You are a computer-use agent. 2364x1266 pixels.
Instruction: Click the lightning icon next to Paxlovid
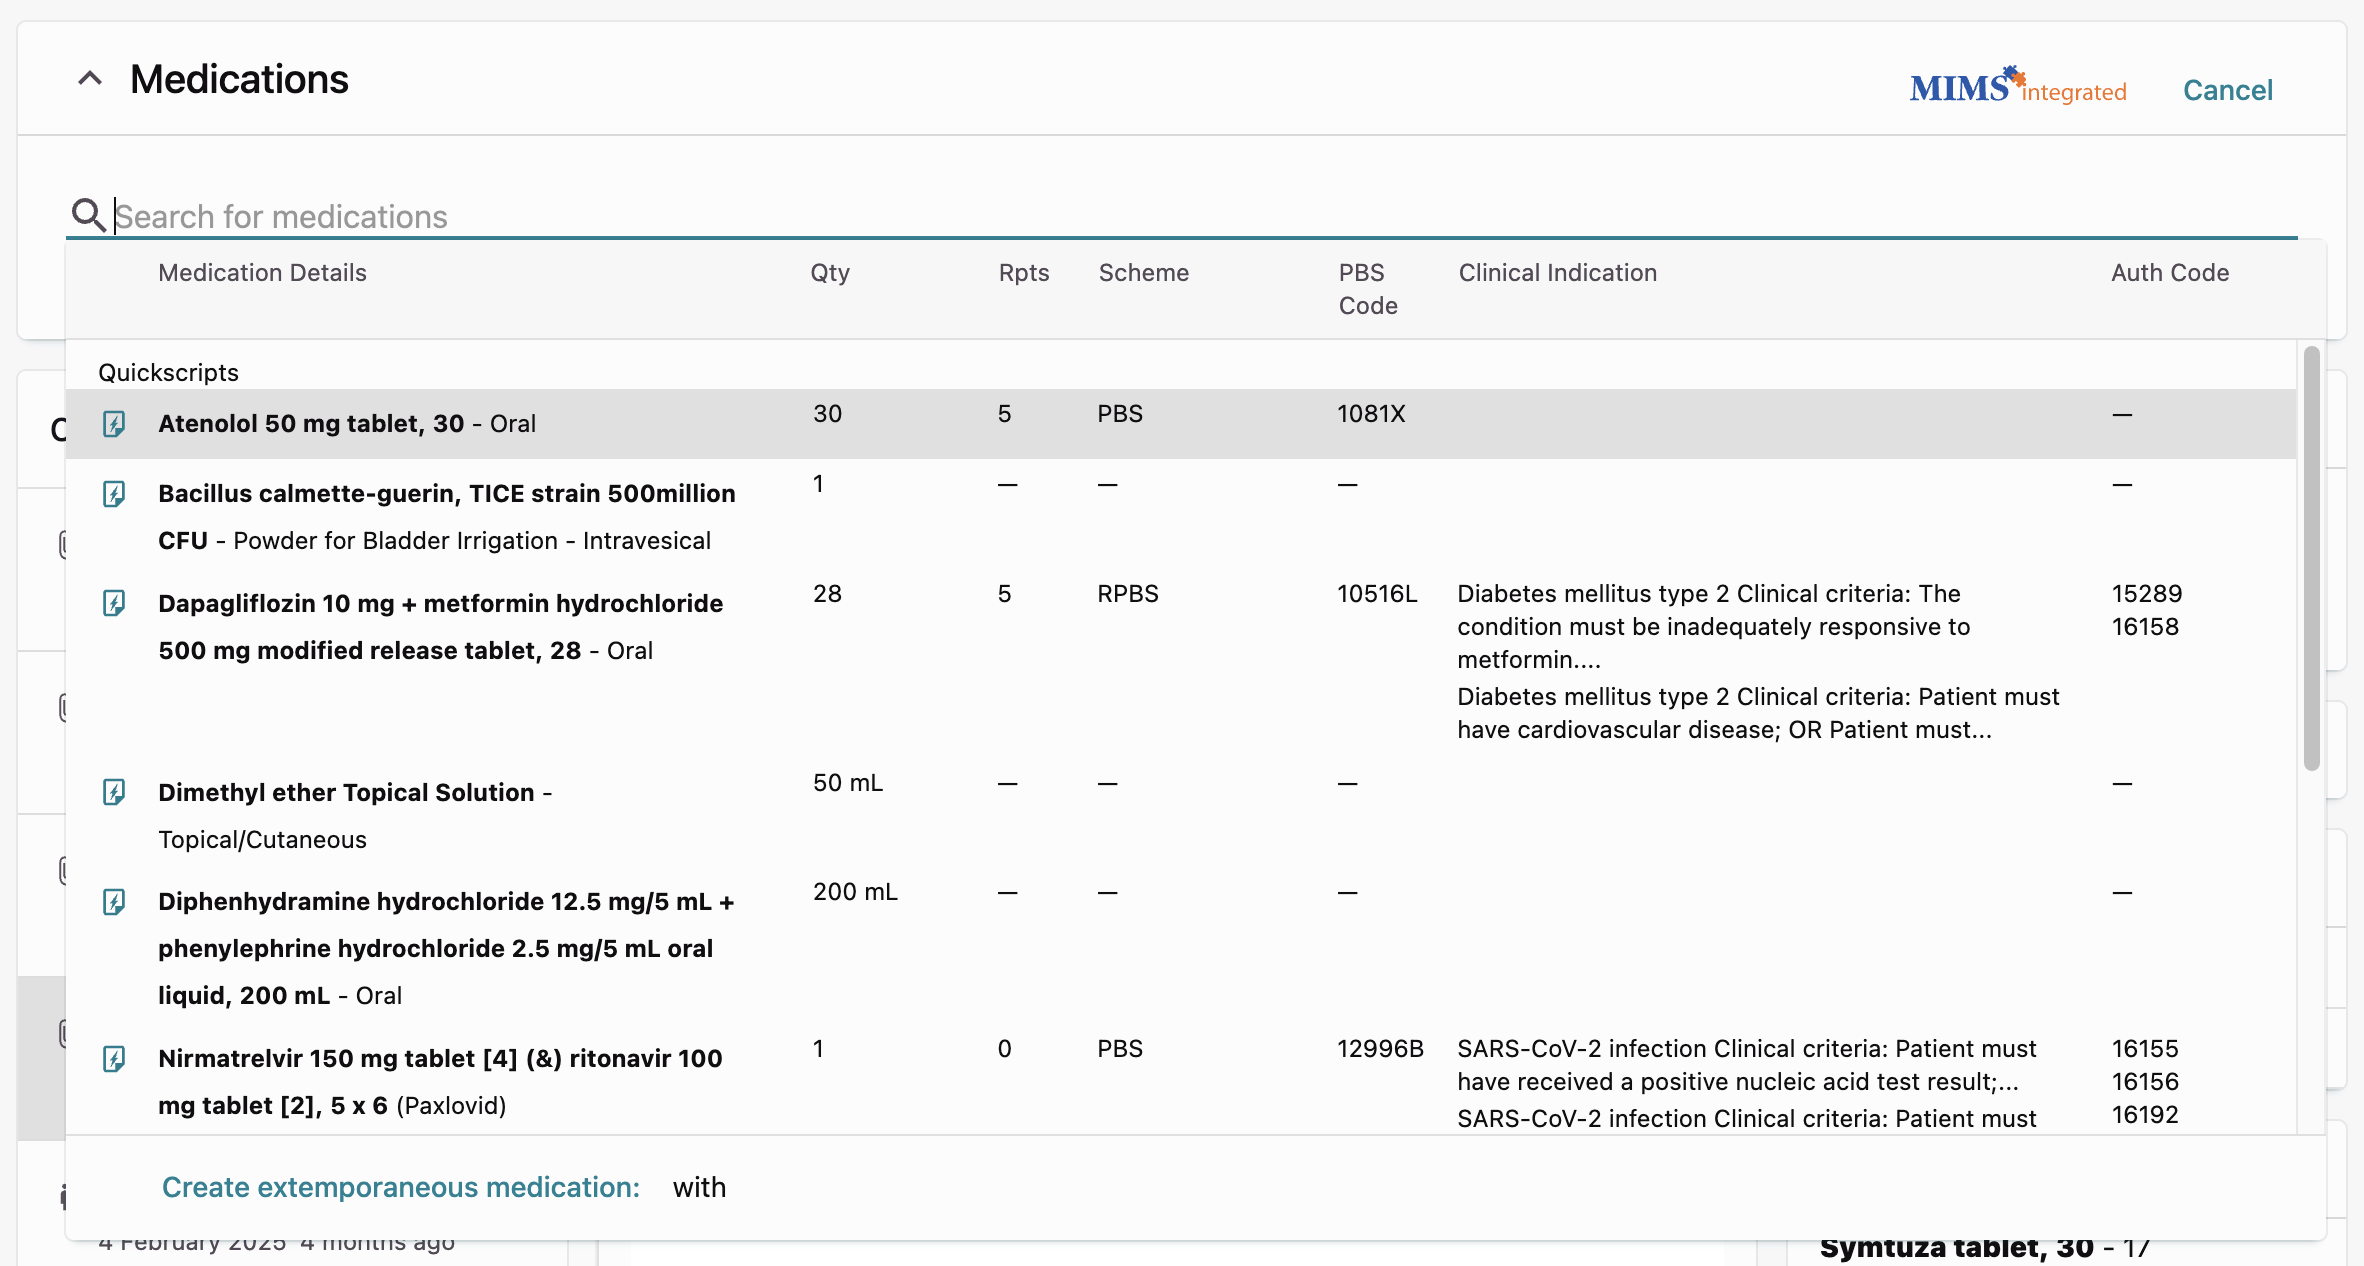(x=114, y=1058)
